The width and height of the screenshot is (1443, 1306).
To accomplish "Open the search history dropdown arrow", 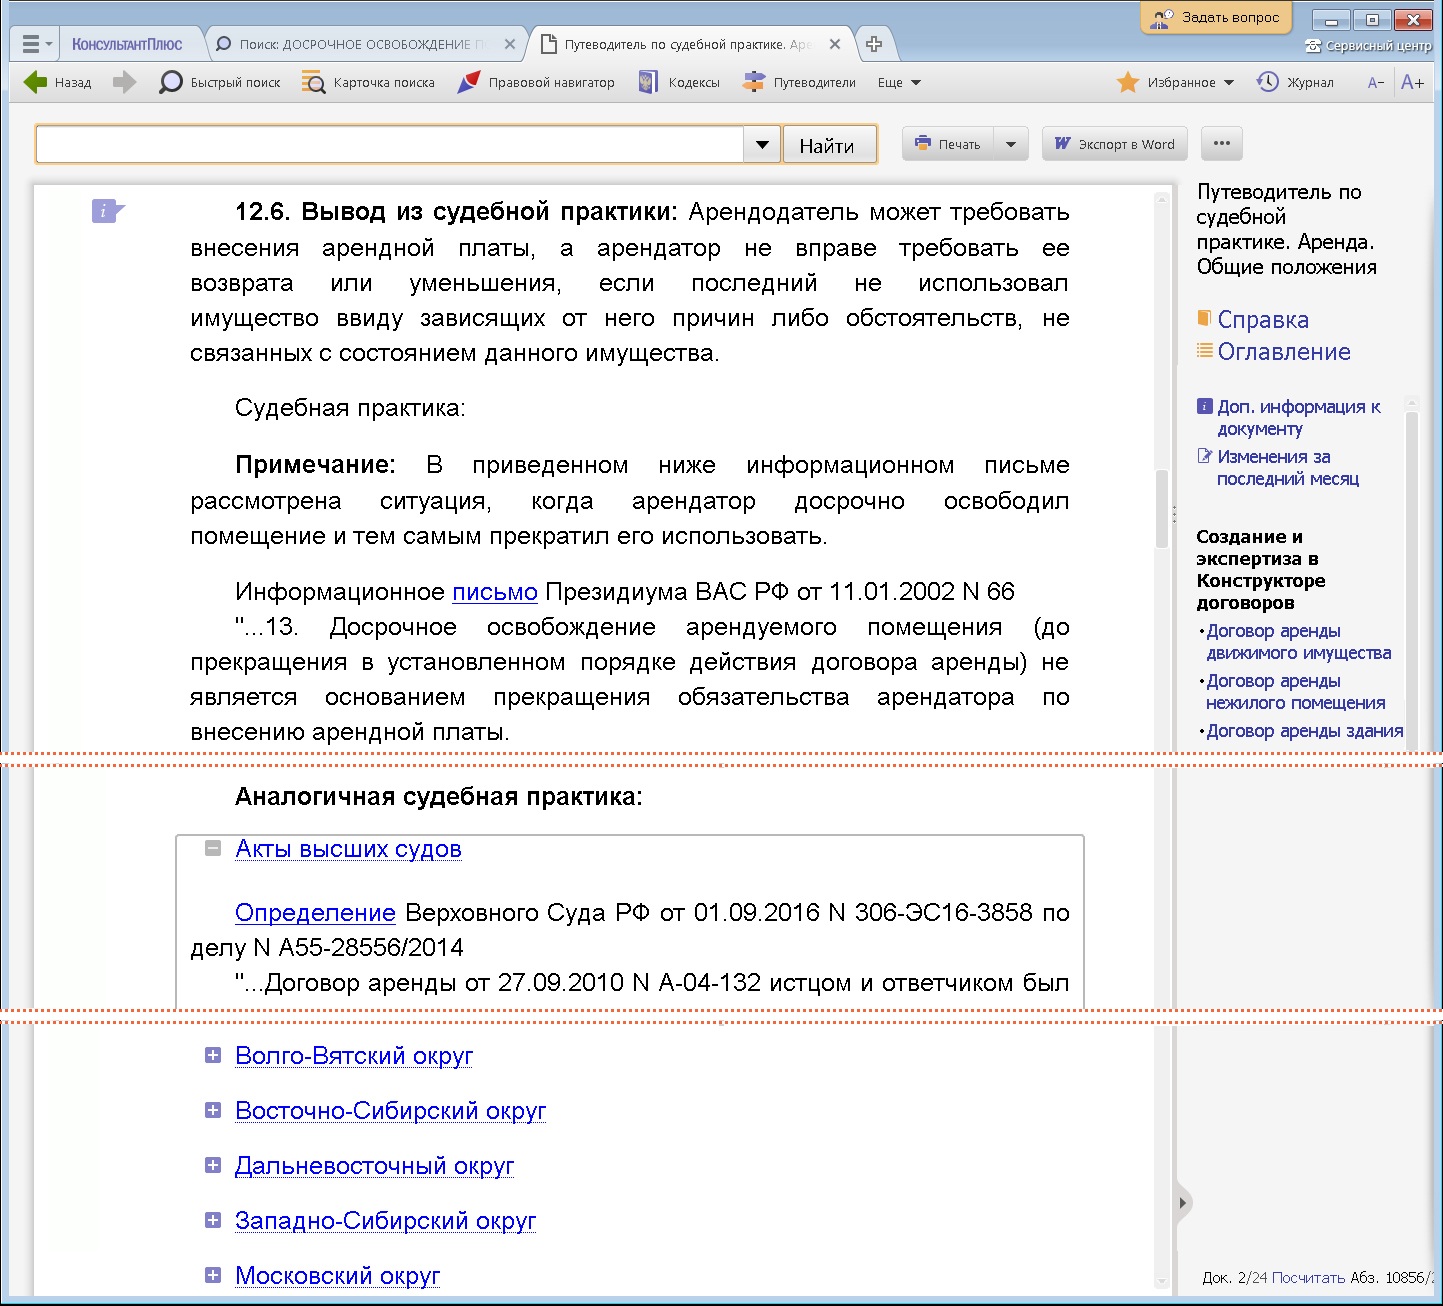I will (762, 144).
